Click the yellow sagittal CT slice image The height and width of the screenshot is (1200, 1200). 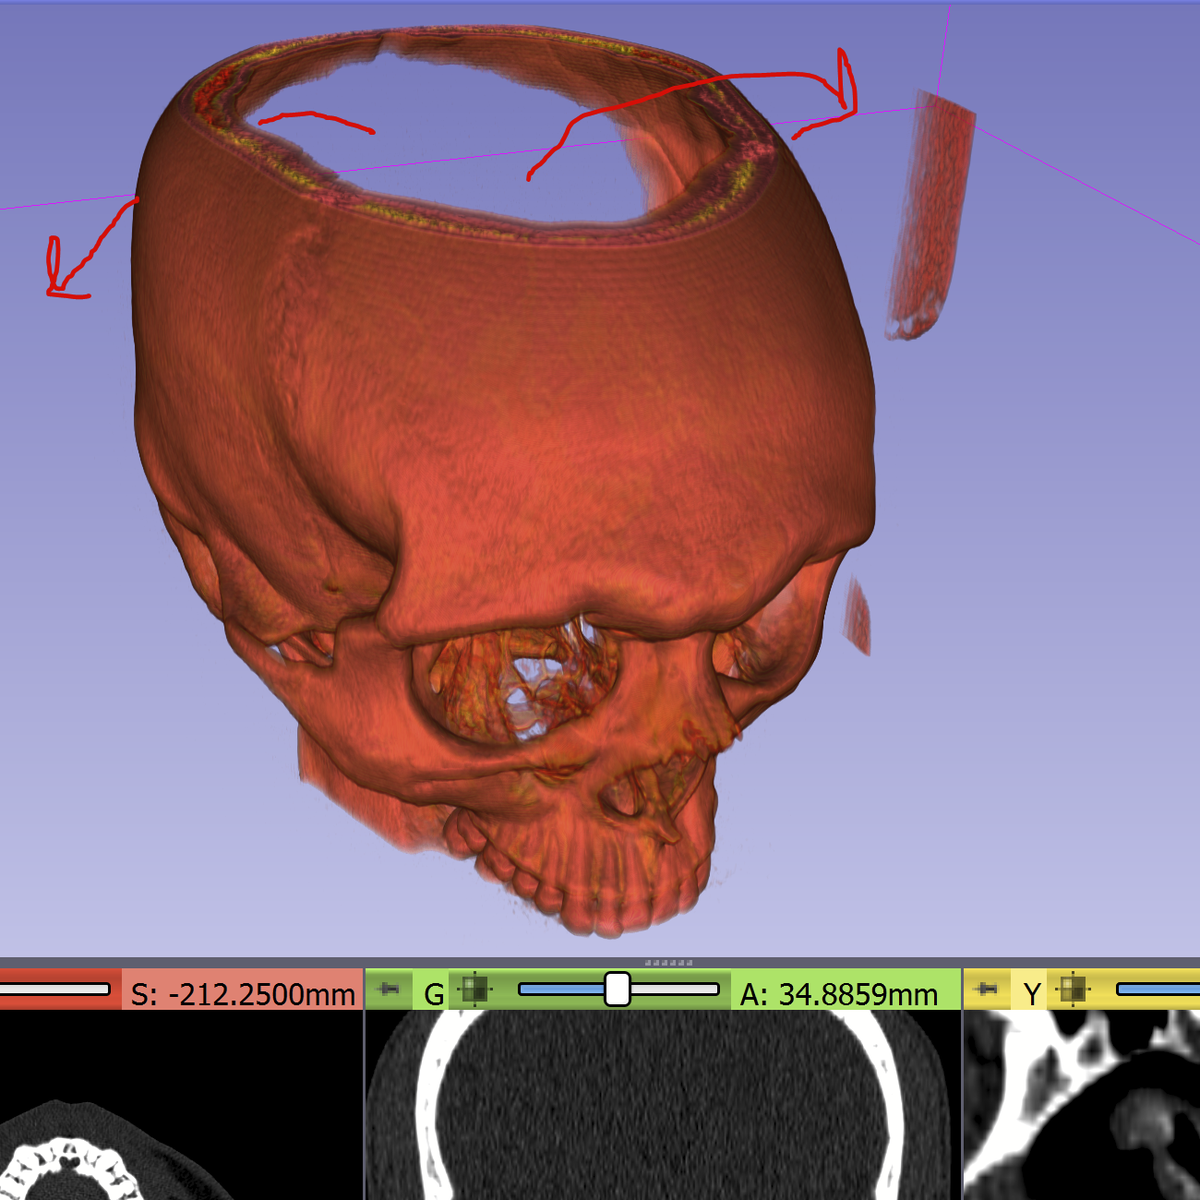(x=1082, y=1105)
